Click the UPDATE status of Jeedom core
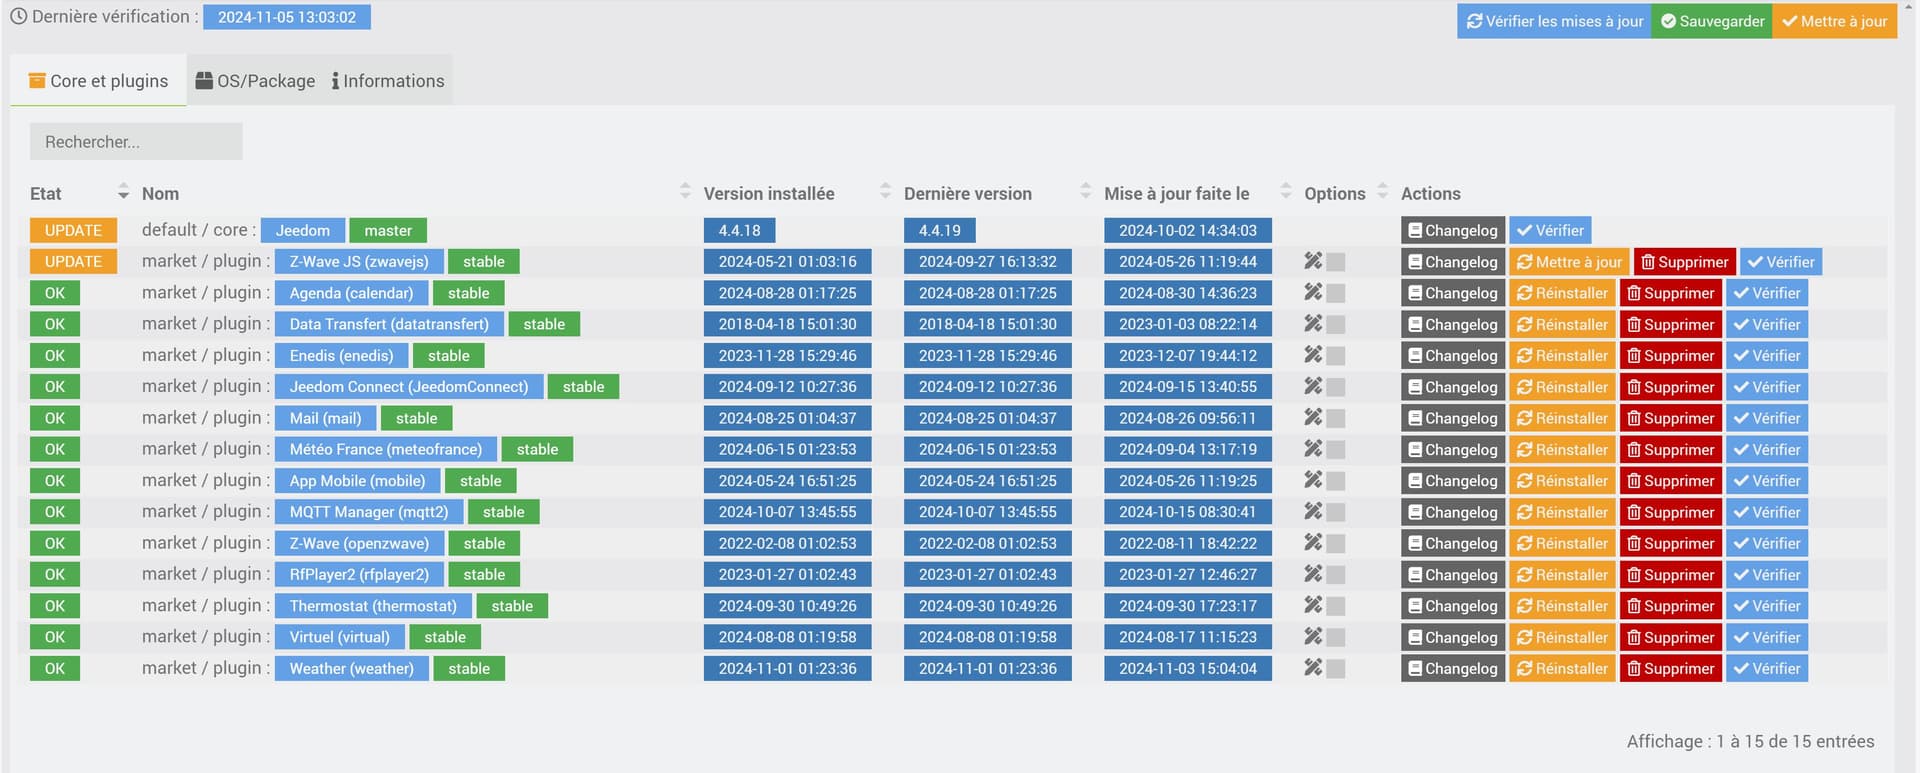The image size is (1920, 773). 73,230
